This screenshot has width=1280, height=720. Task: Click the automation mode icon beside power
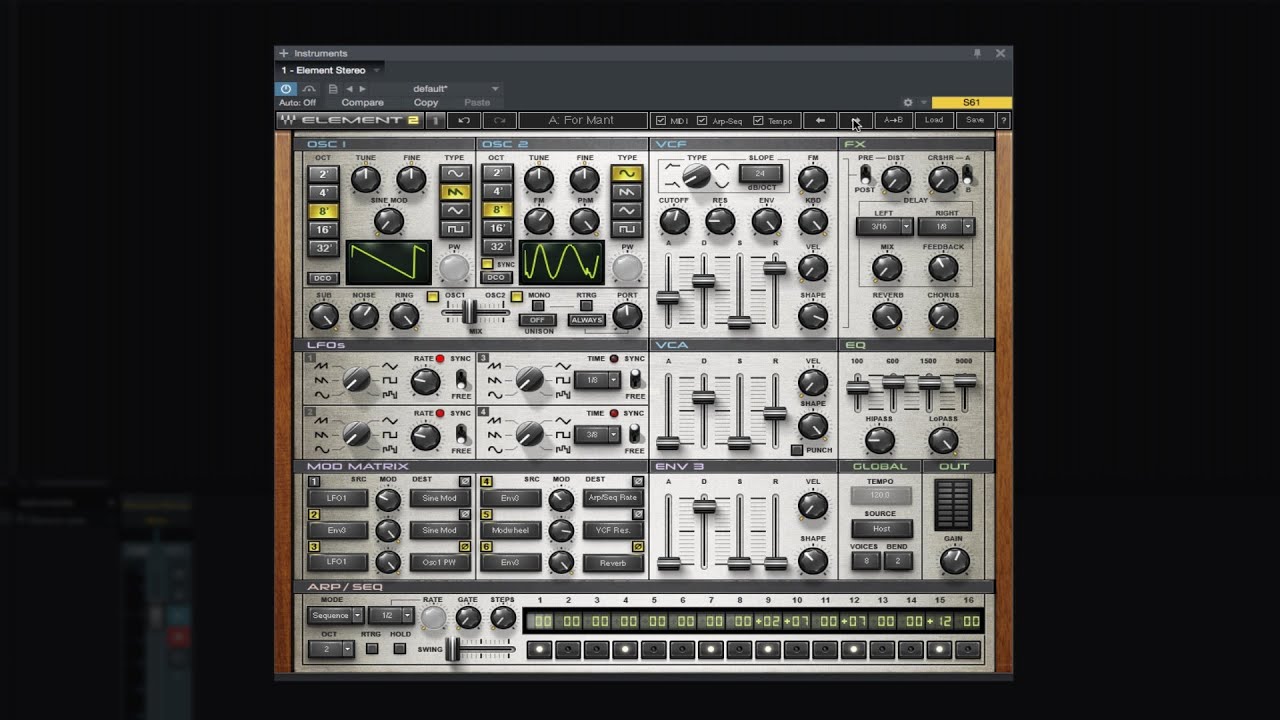point(309,89)
